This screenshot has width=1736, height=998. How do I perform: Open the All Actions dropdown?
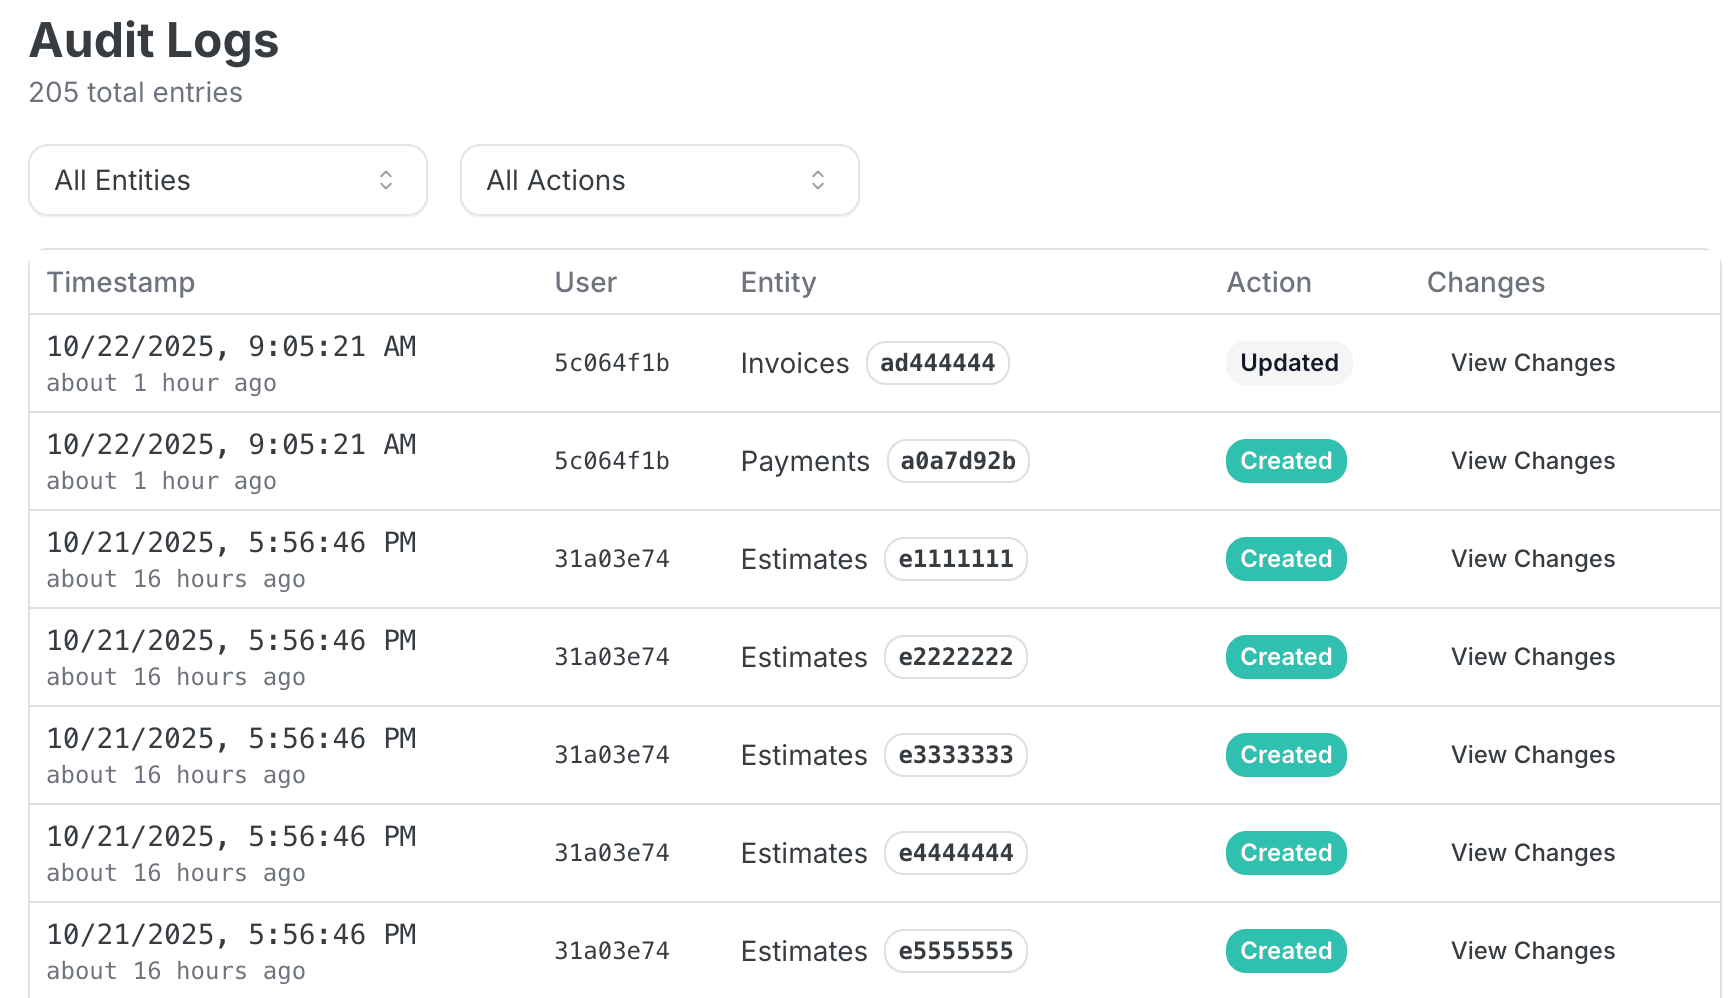(x=659, y=180)
